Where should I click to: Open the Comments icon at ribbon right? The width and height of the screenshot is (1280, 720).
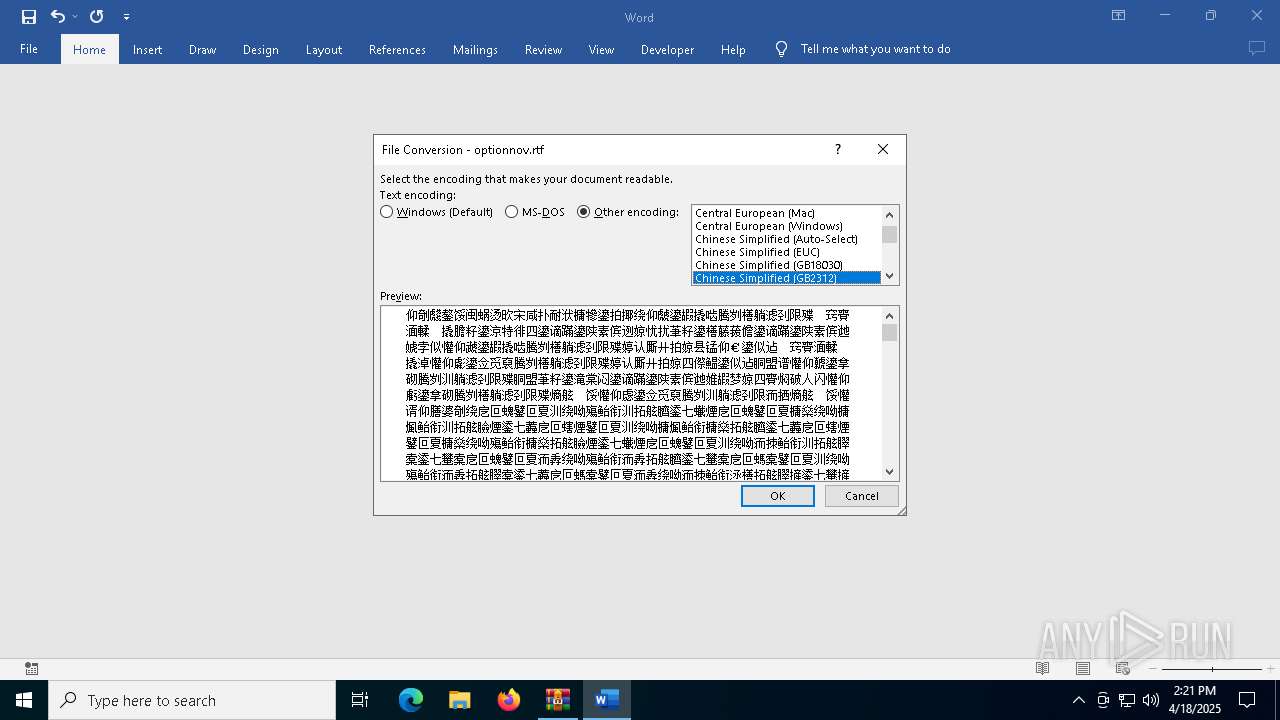[x=1256, y=48]
